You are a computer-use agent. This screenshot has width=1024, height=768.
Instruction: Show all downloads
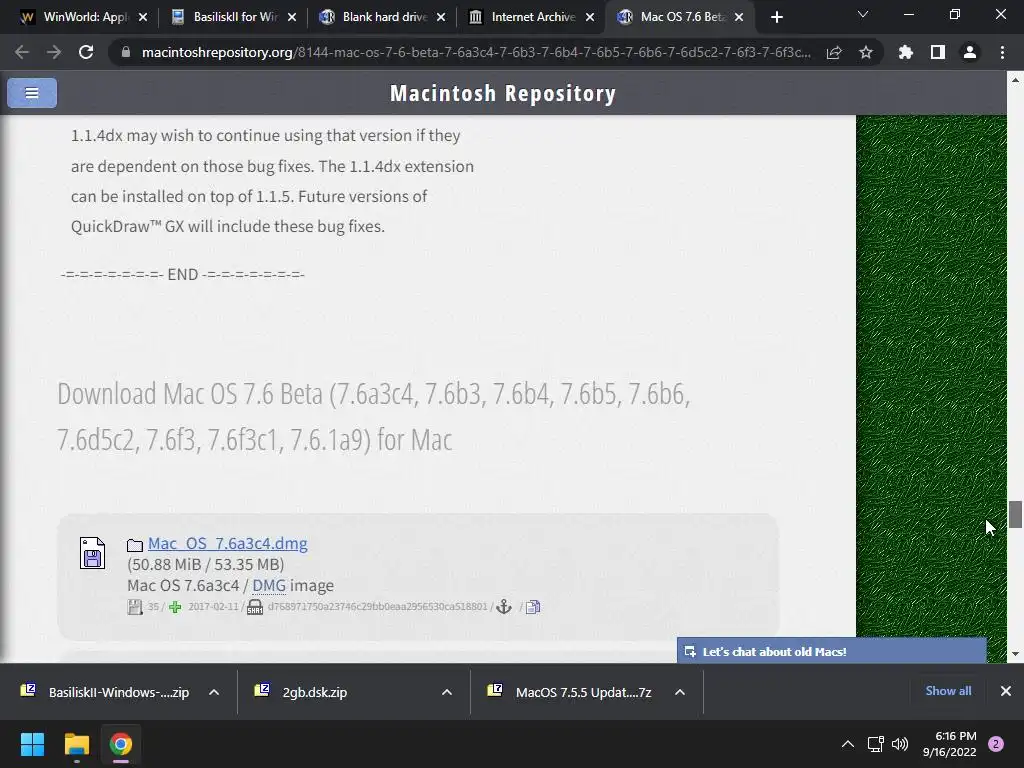[x=948, y=691]
